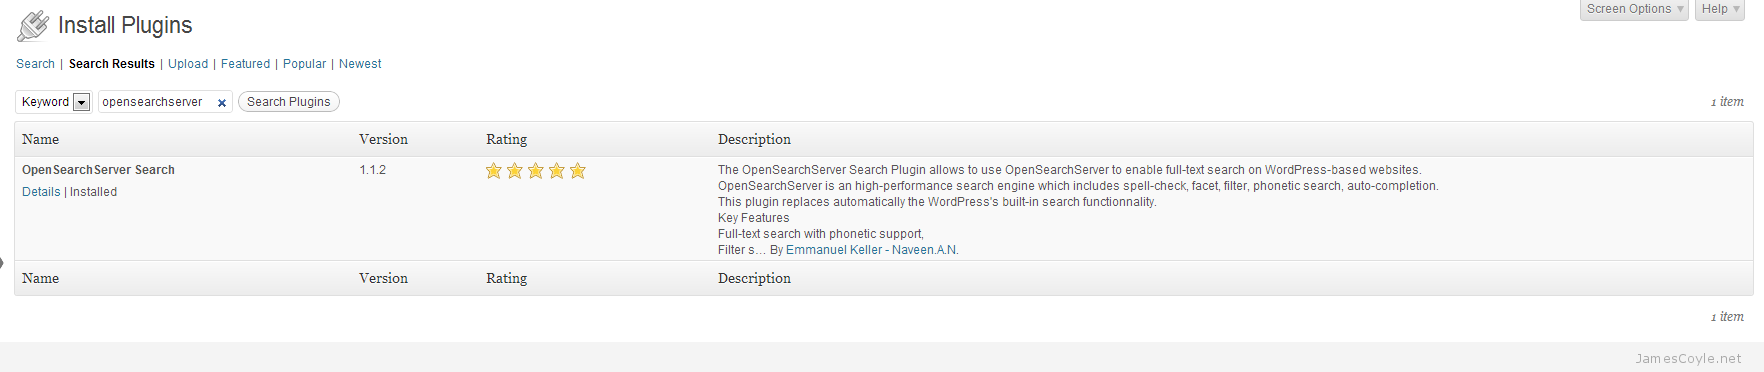Clear the opensearchserver search text with X
The width and height of the screenshot is (1764, 372).
tap(222, 103)
